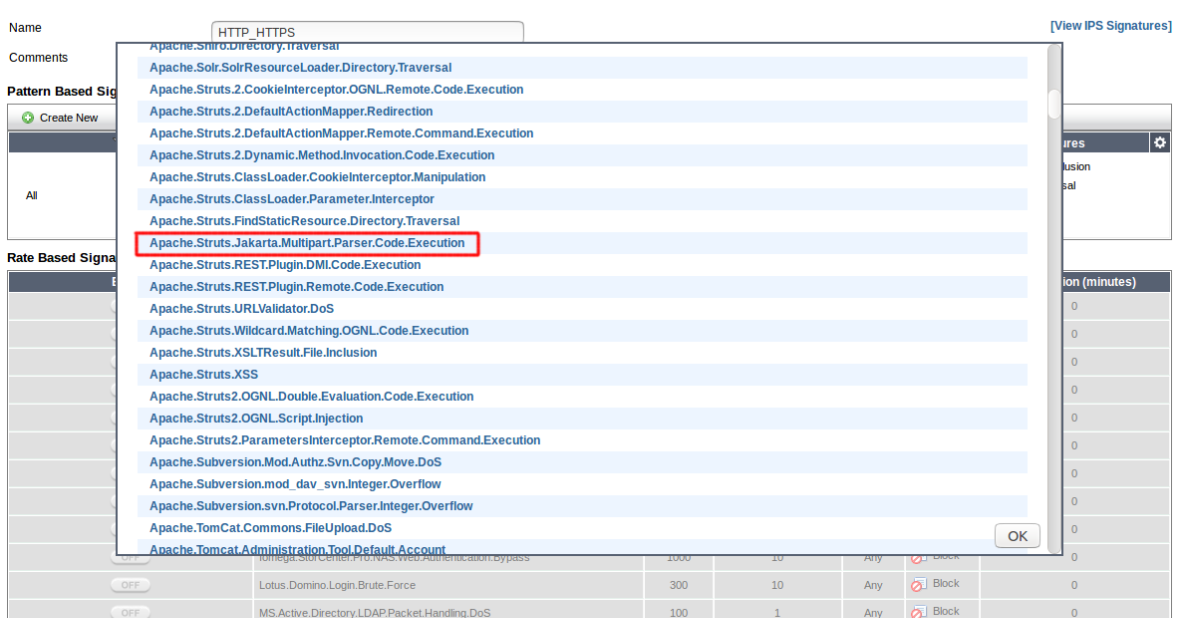Select Apache.Struts.REST.Plugin.Remote.Code.Execution
Viewport: 1181px width, 618px height.
point(296,286)
